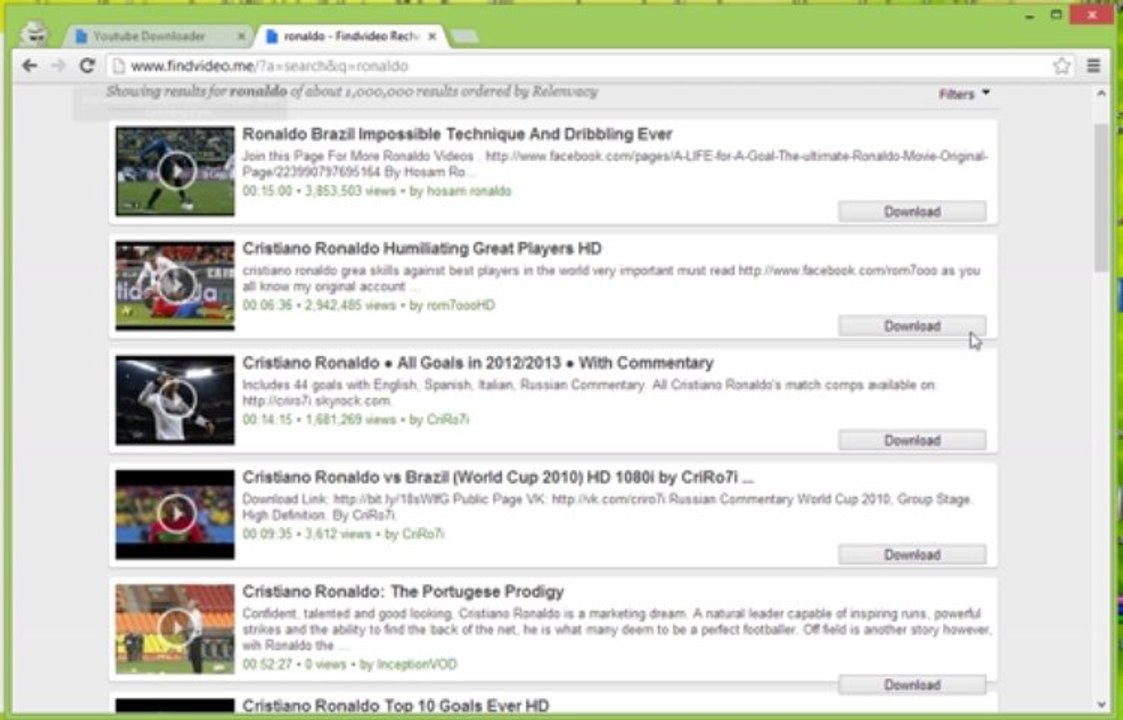Click scrollbar down arrow
This screenshot has height=720, width=1123.
point(1101,706)
